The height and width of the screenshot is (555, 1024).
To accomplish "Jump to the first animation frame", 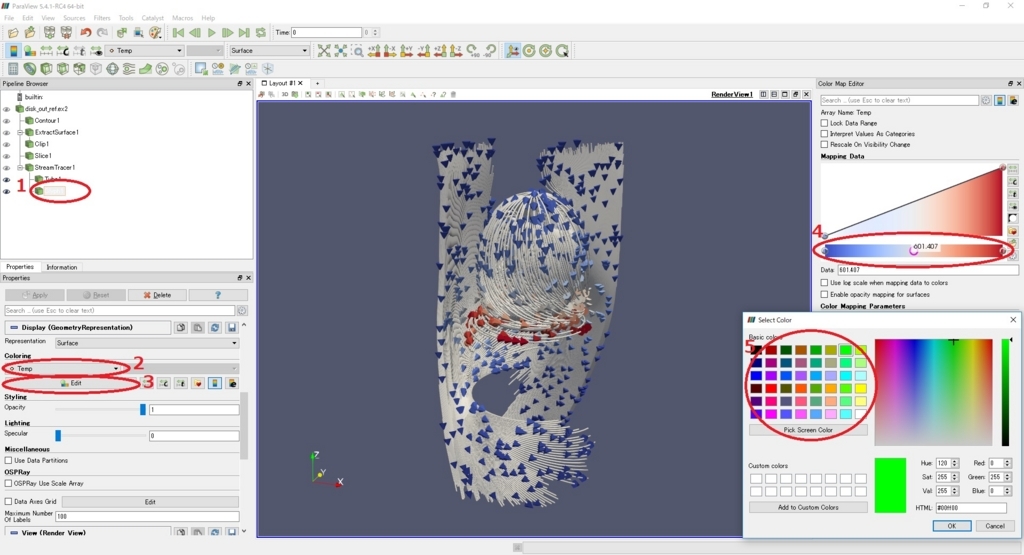I will click(x=178, y=33).
